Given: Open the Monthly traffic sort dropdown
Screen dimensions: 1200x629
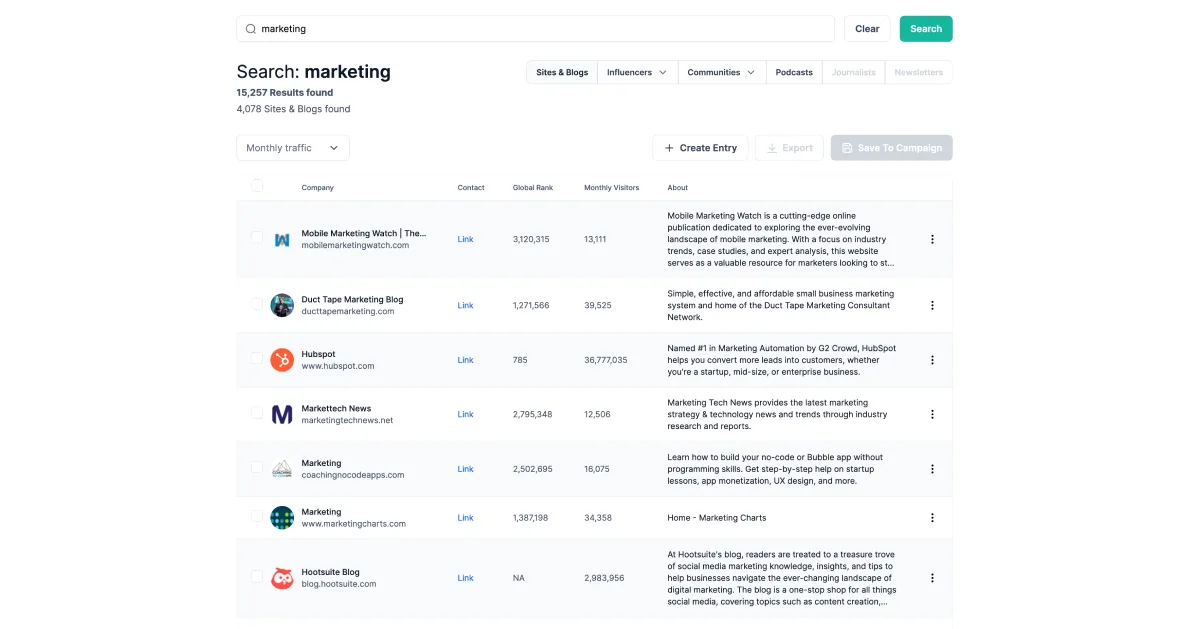Looking at the screenshot, I should click(293, 148).
